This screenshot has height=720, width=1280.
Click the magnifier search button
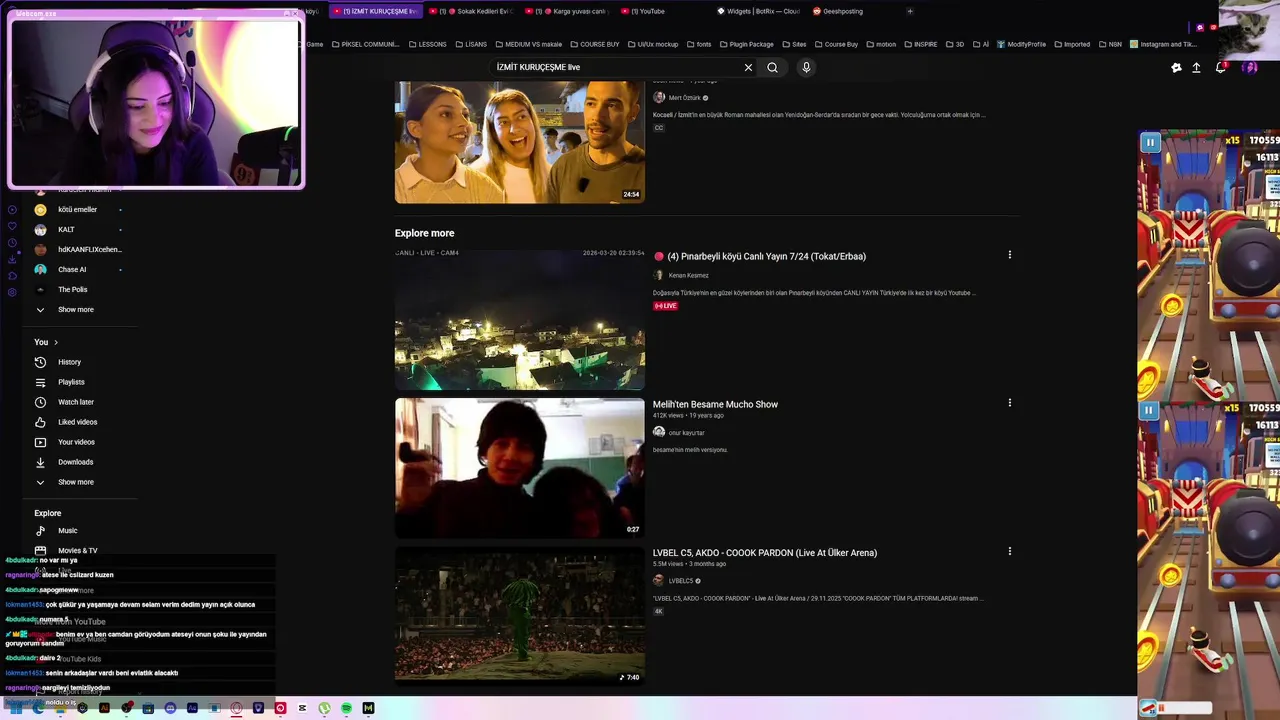click(772, 67)
